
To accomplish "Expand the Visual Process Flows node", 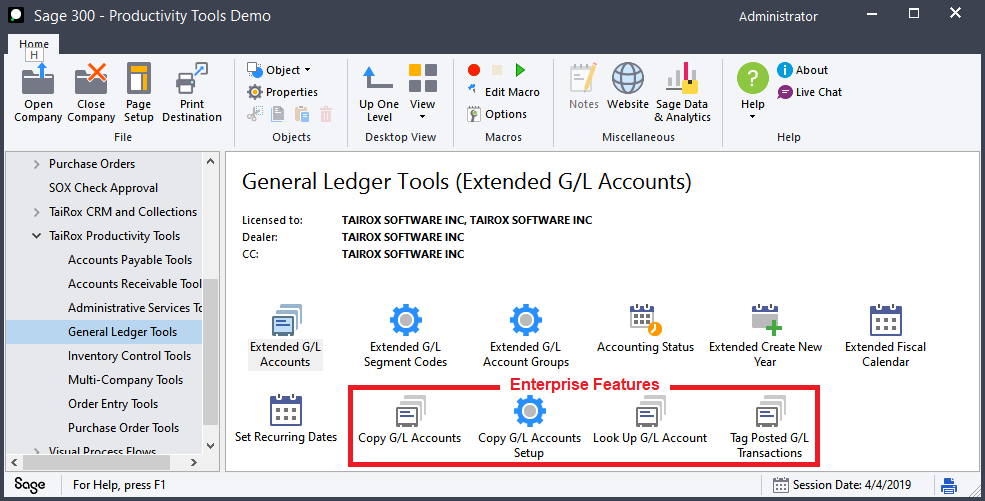I will [36, 451].
